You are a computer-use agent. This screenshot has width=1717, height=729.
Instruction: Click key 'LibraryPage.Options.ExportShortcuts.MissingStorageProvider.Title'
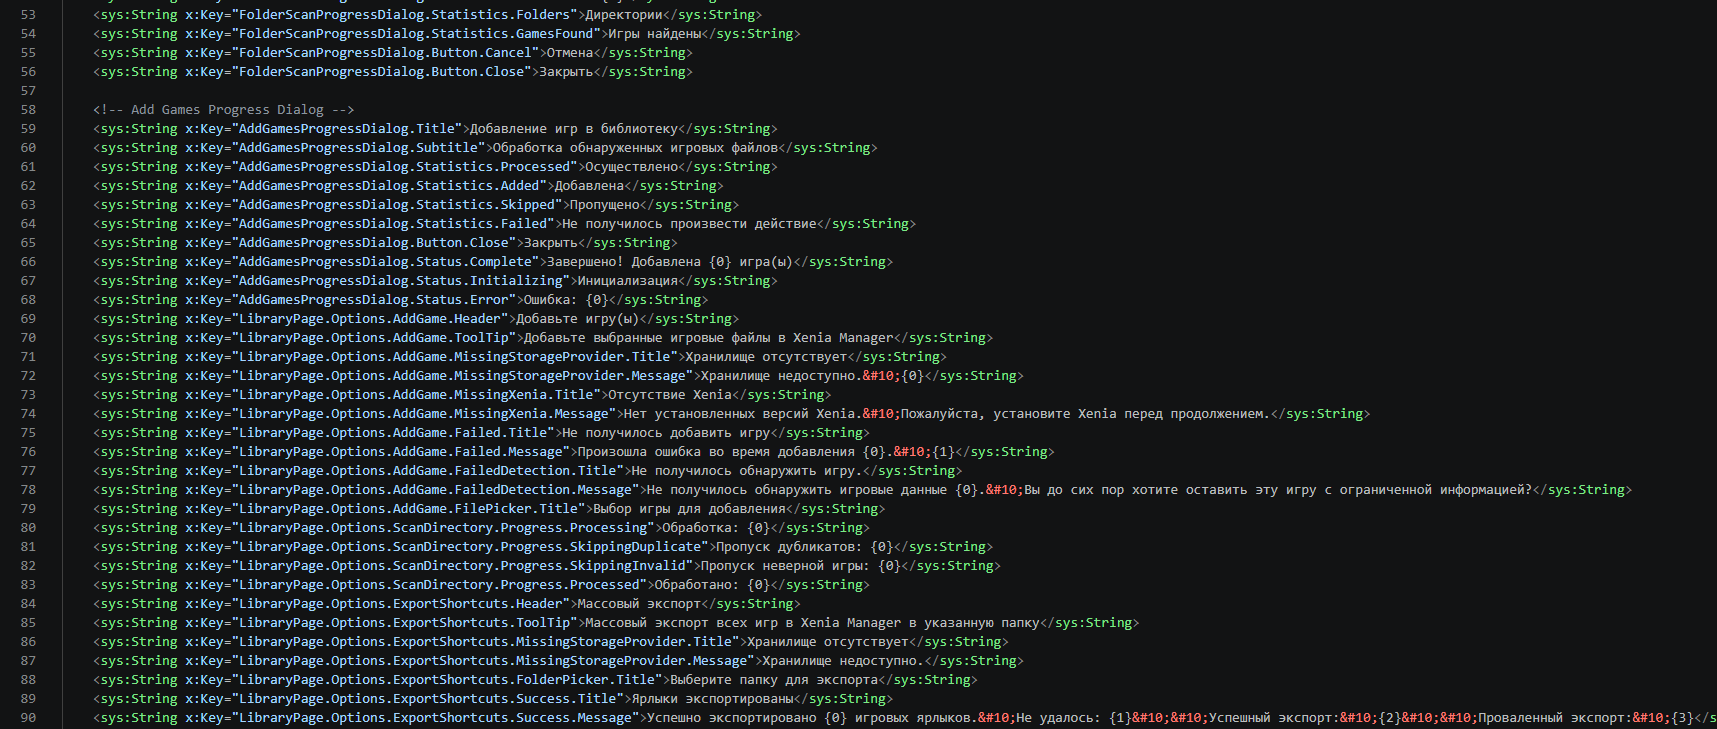click(x=485, y=642)
